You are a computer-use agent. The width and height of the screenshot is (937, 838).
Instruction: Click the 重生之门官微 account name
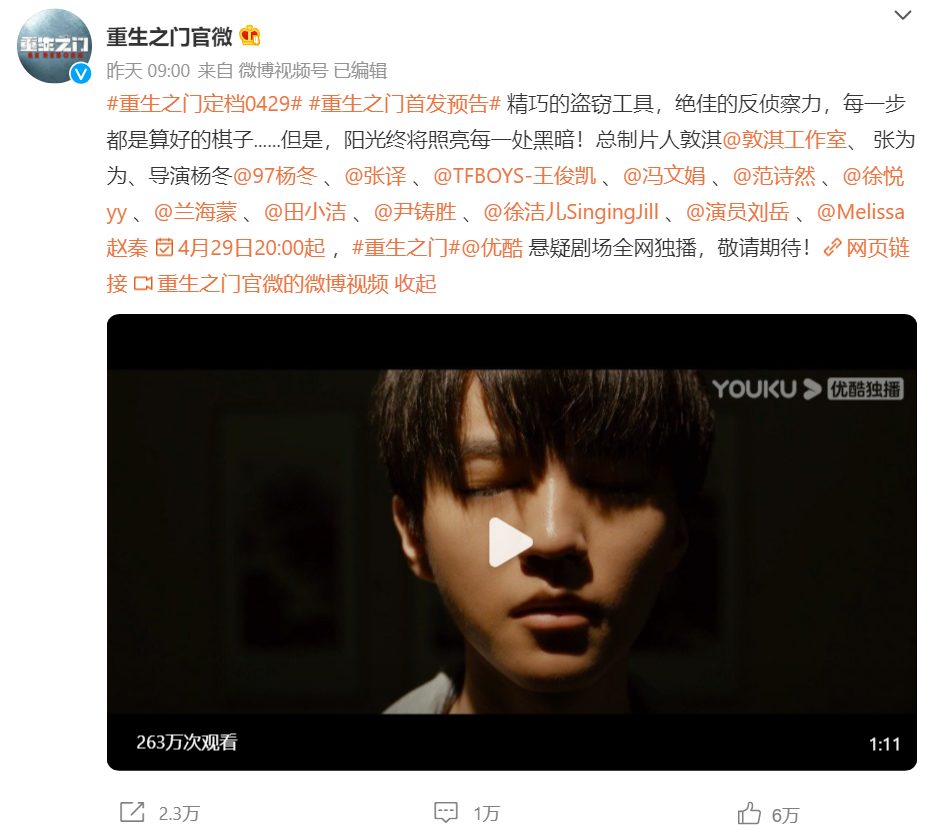[x=170, y=36]
